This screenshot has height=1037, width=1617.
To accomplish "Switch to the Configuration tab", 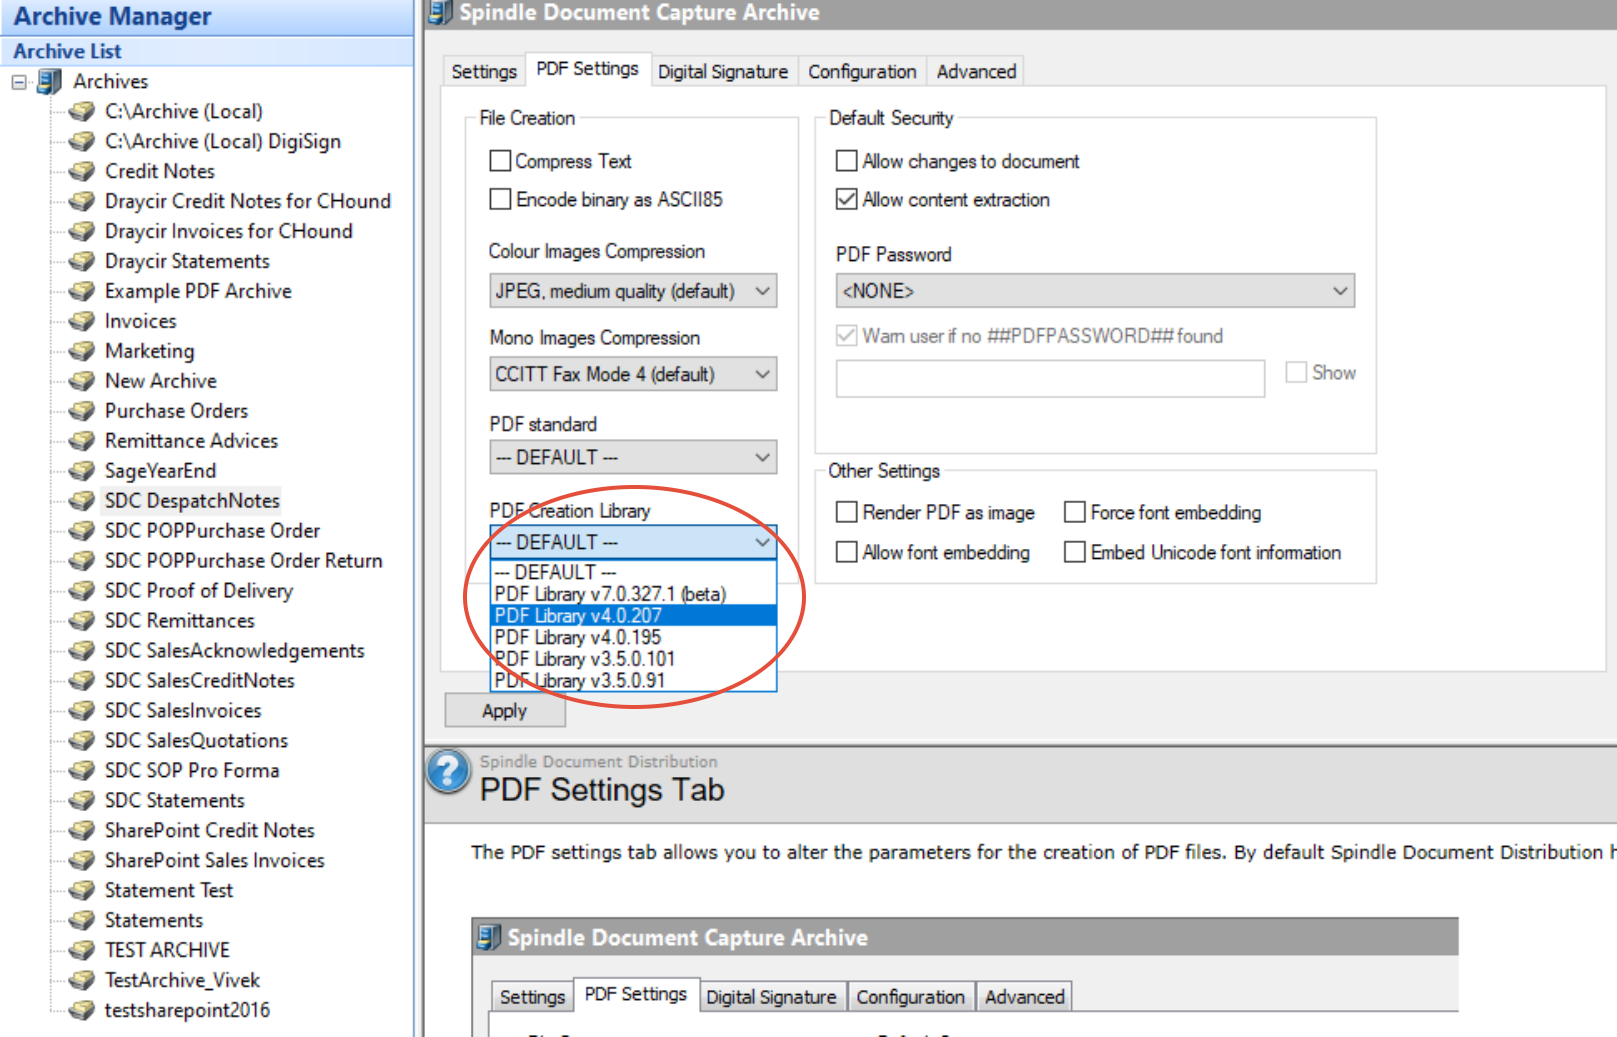I will (x=862, y=72).
